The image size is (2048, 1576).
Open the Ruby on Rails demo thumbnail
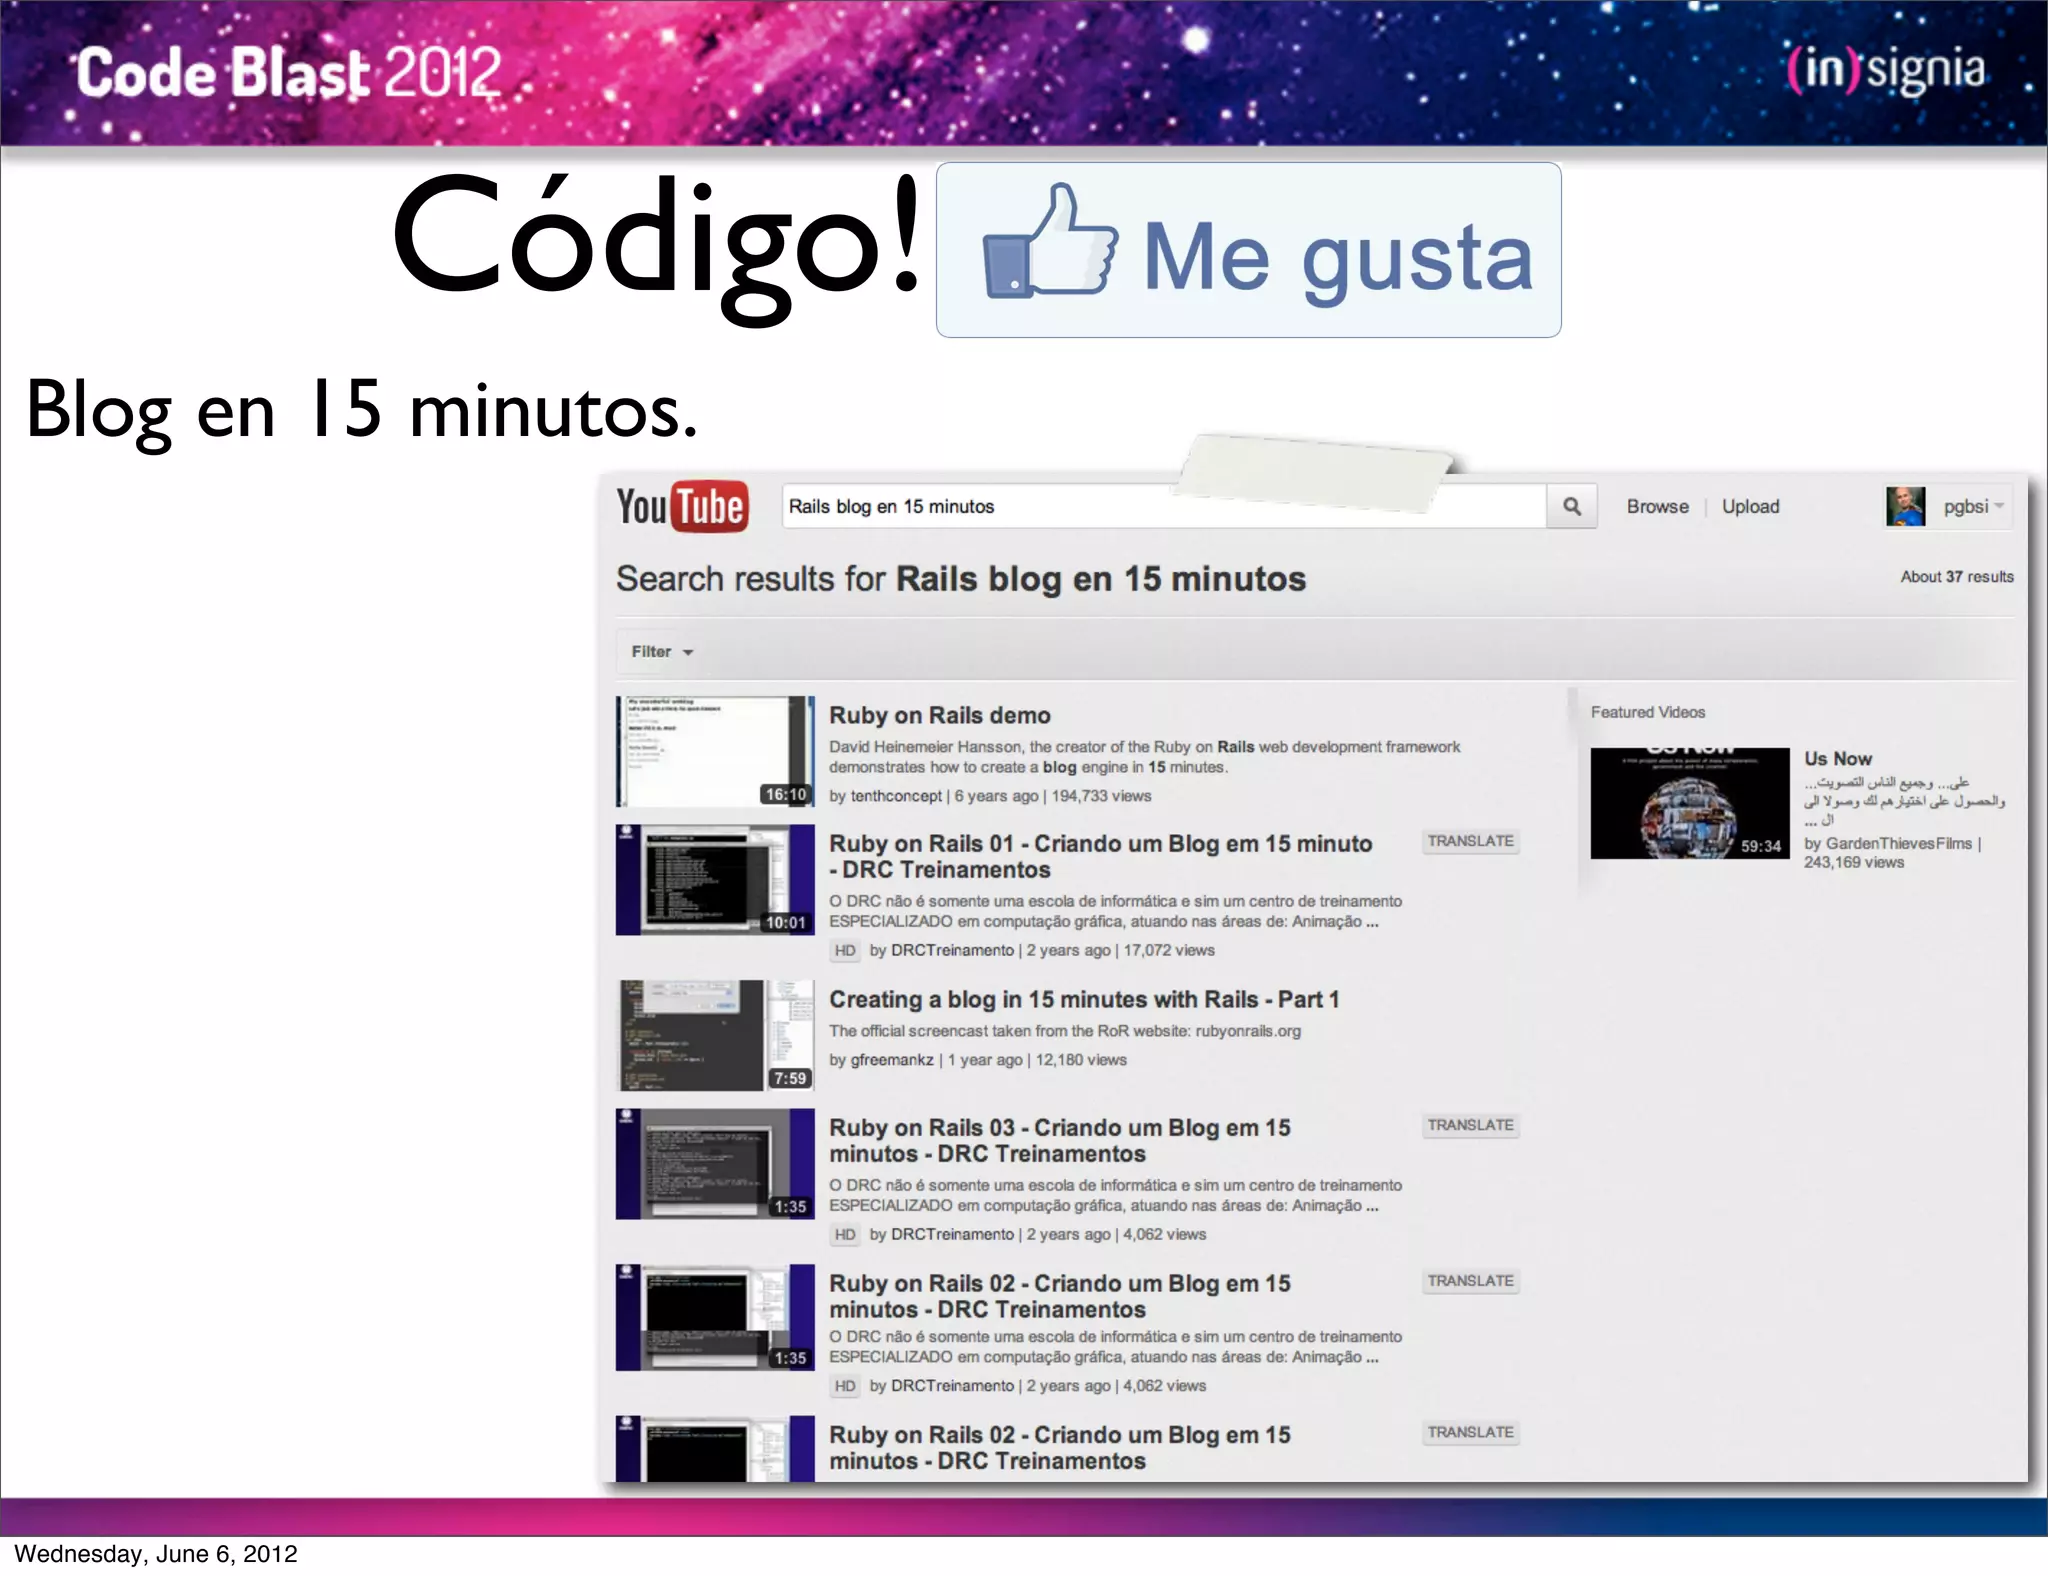(715, 751)
